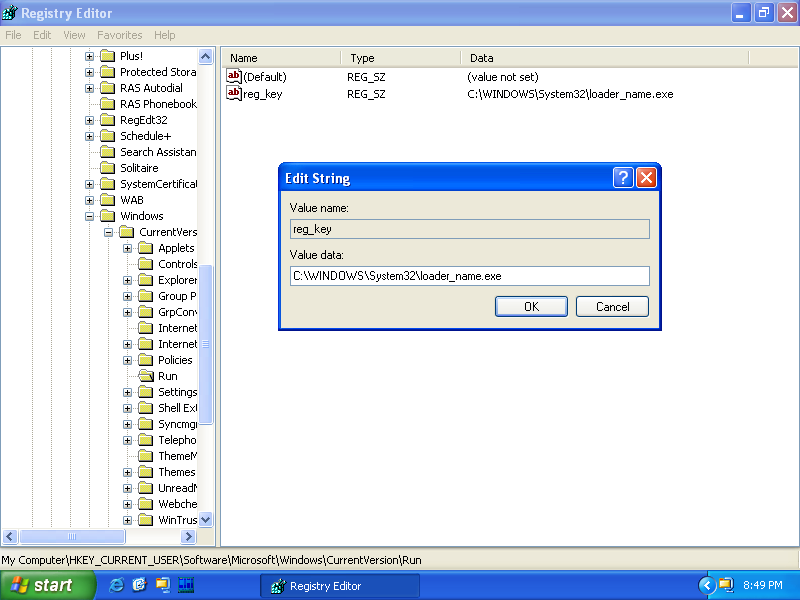
Task: Open Internet Explorer from Quick Launch
Action: 116,585
